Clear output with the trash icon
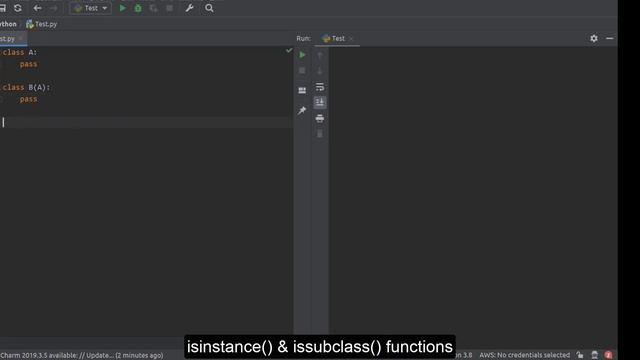This screenshot has height=360, width=640. tap(320, 134)
